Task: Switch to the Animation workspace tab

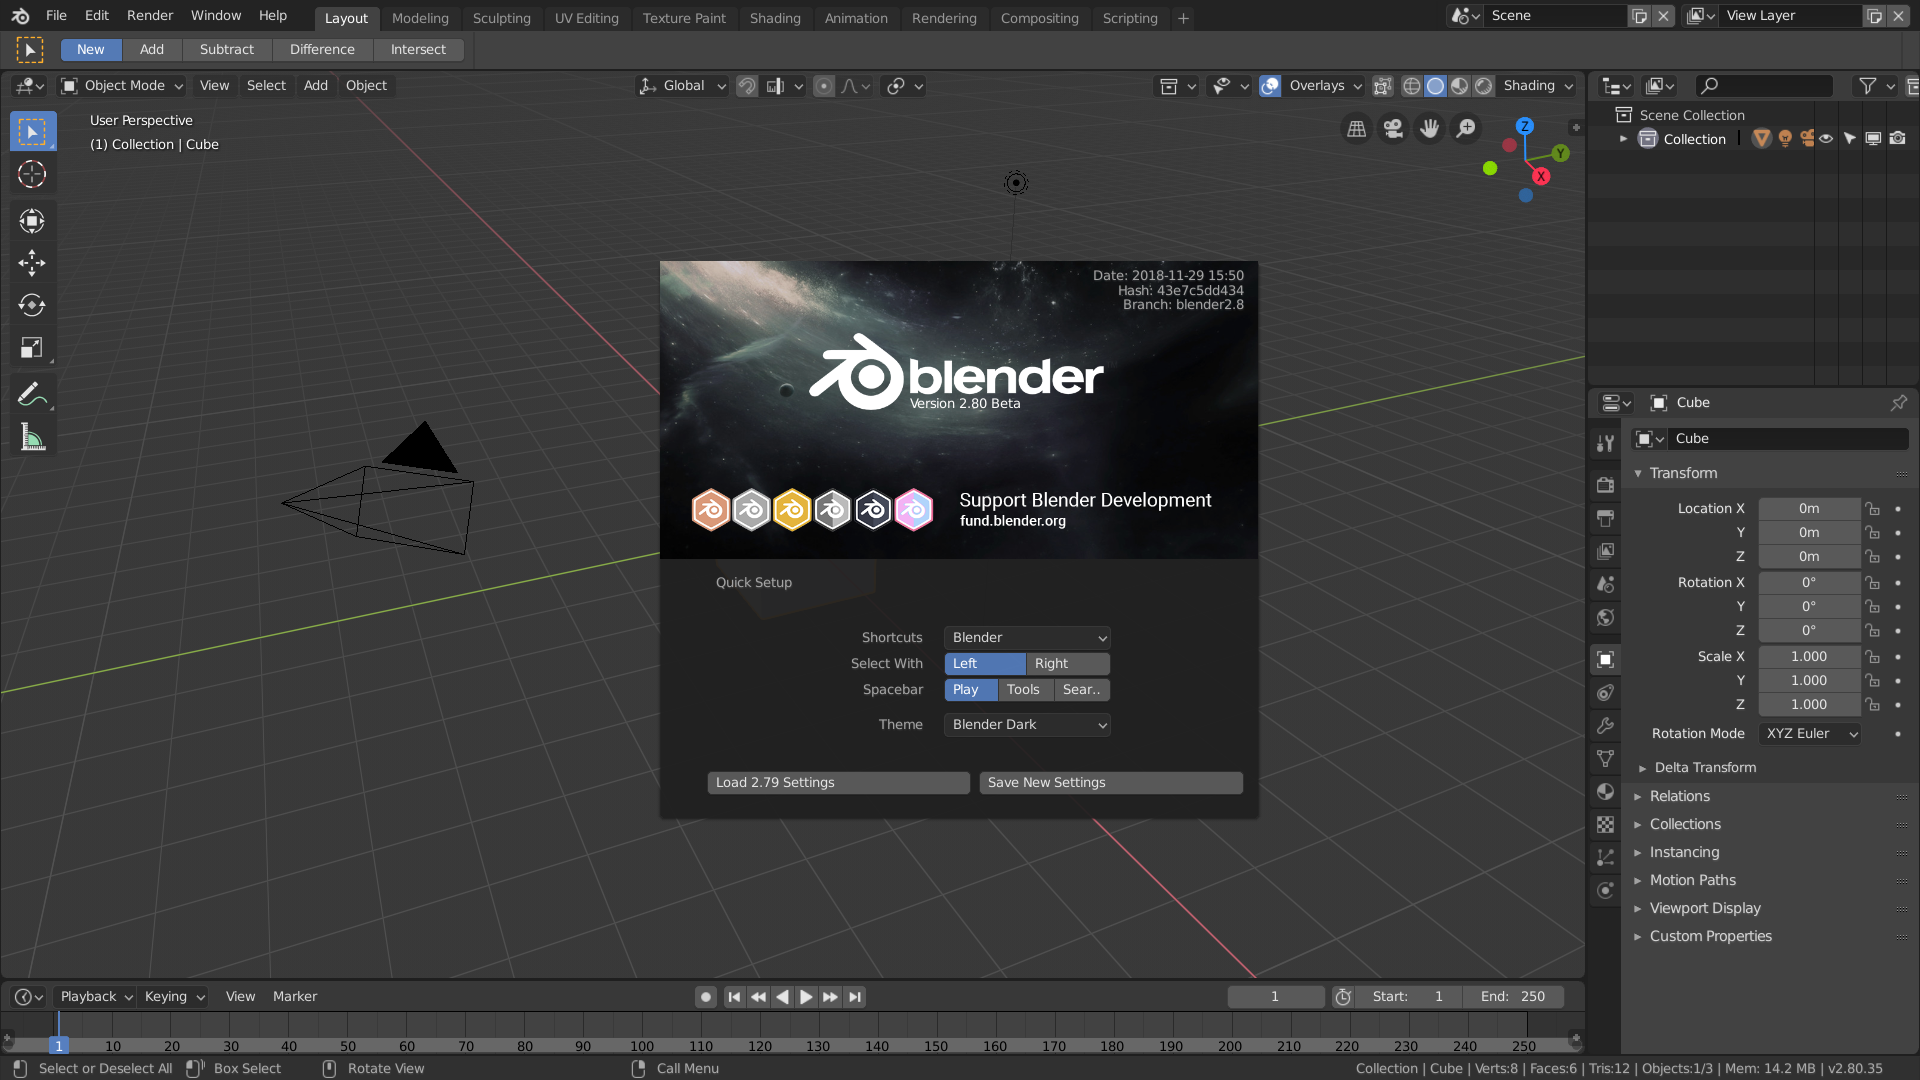Action: pyautogui.click(x=856, y=17)
